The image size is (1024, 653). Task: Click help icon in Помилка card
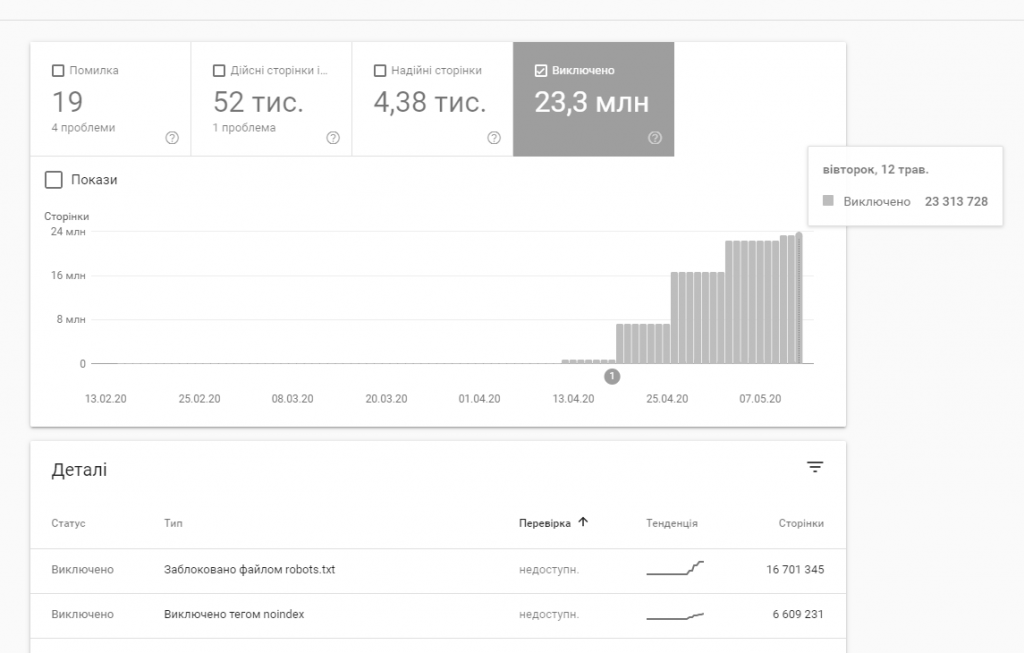(171, 138)
